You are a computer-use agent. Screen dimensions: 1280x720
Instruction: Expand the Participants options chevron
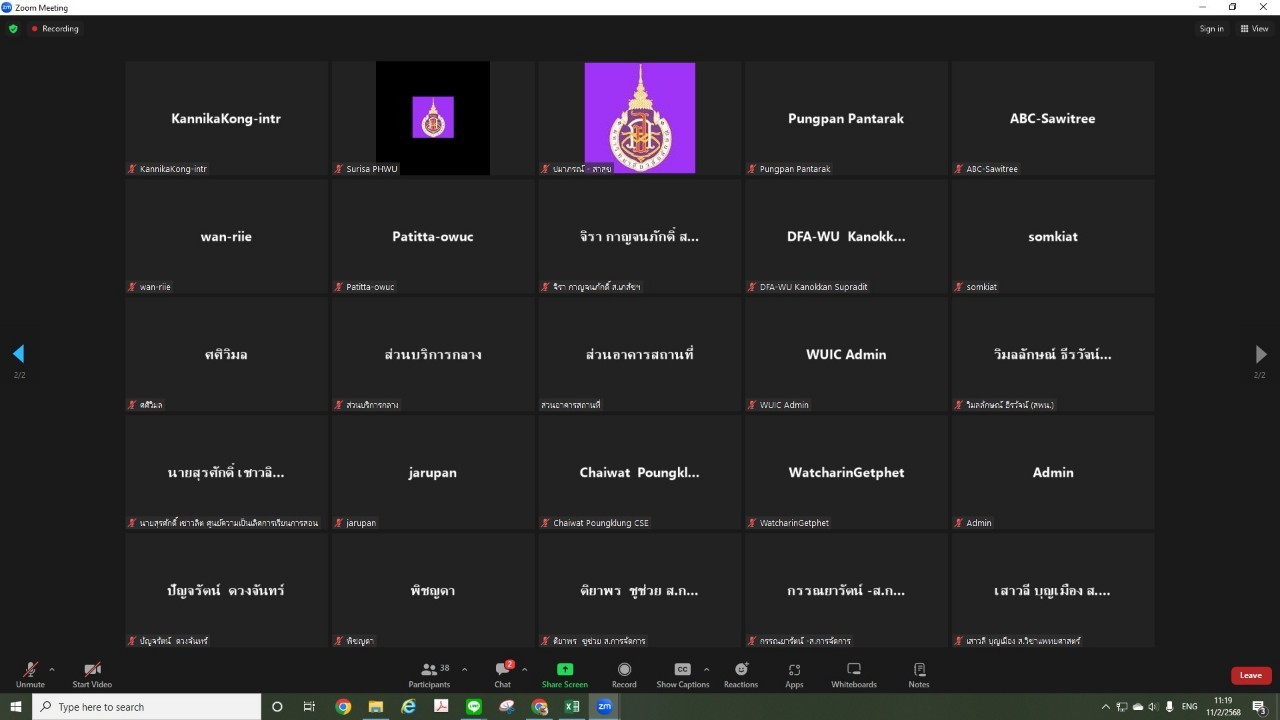[x=464, y=669]
